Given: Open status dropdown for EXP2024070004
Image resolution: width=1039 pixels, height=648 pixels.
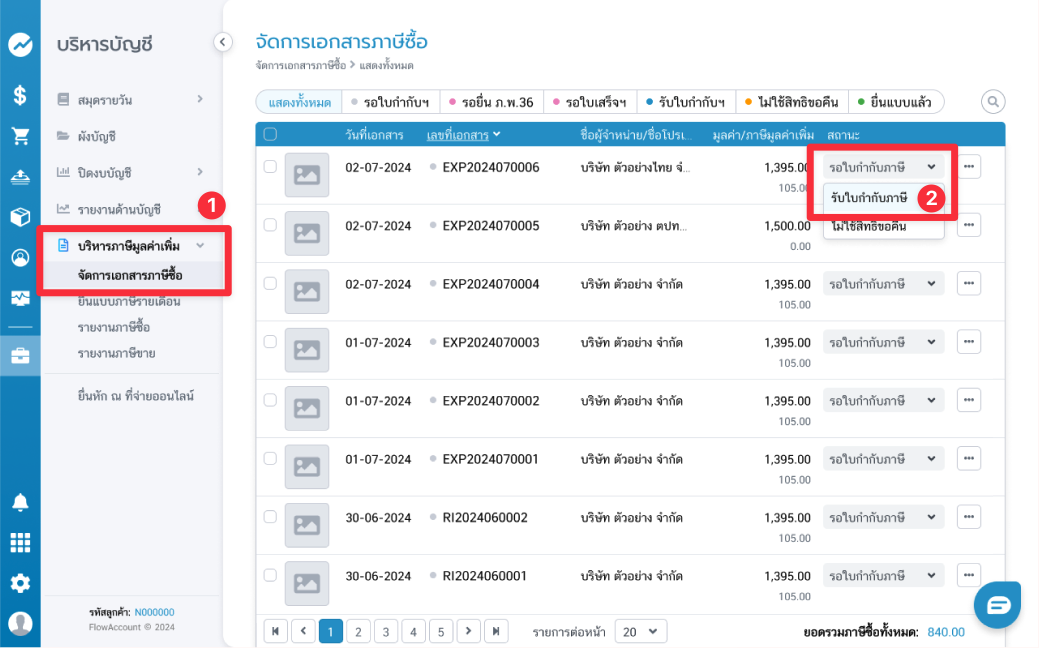Looking at the screenshot, I should [x=883, y=284].
